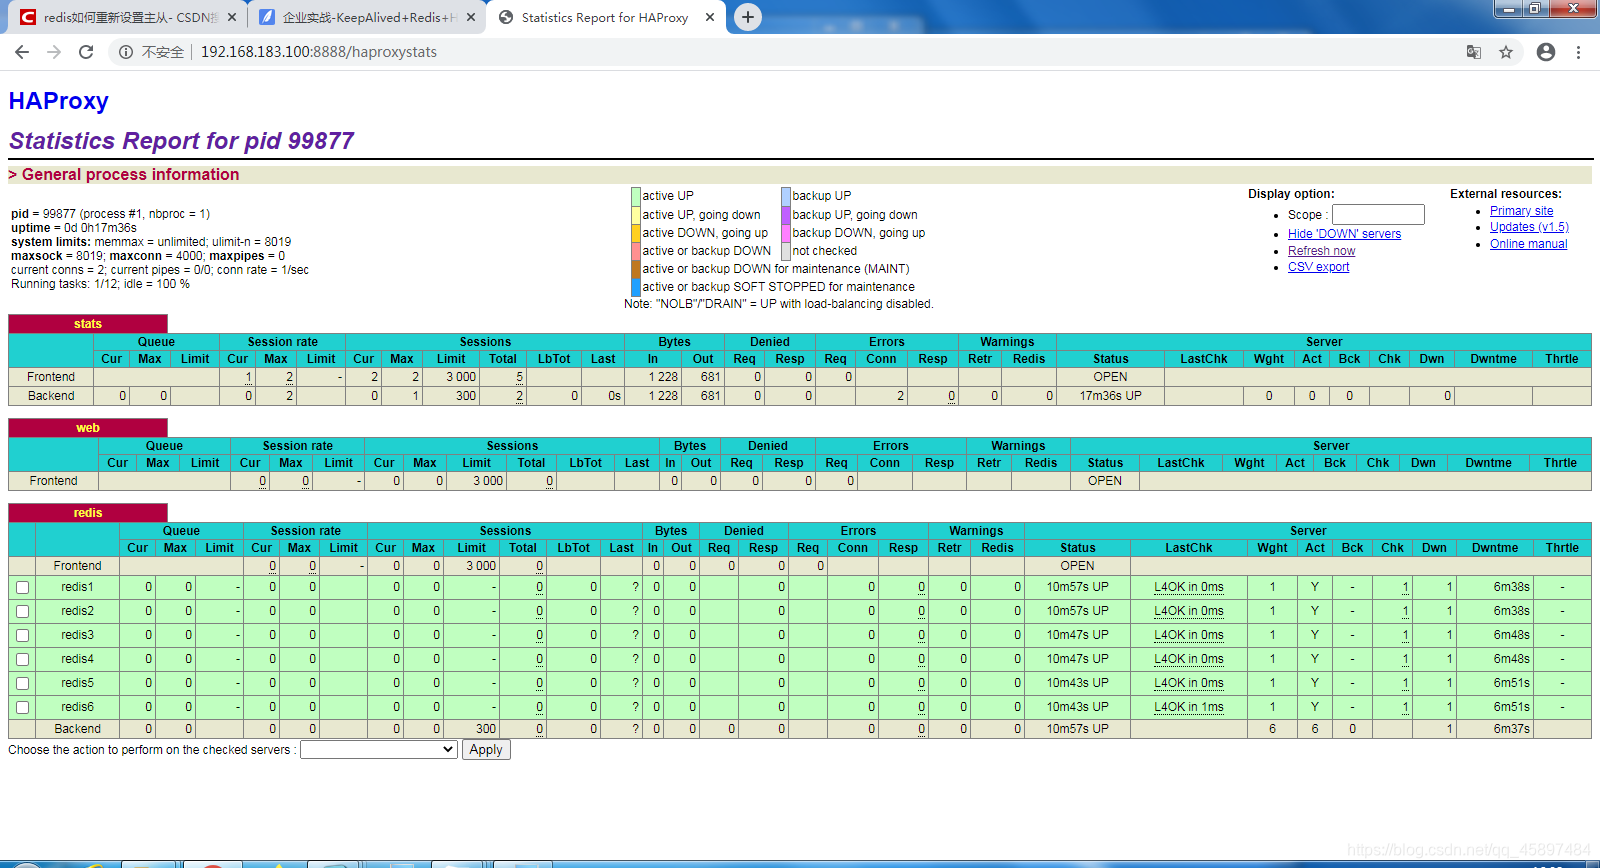Switch to the KeepAlived+Redis tab
Image resolution: width=1600 pixels, height=868 pixels.
[x=365, y=17]
